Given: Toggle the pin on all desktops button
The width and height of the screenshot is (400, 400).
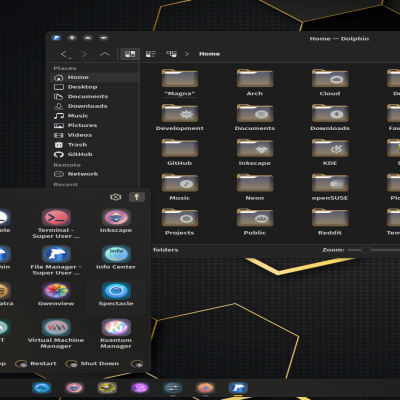Looking at the screenshot, I should [x=72, y=38].
